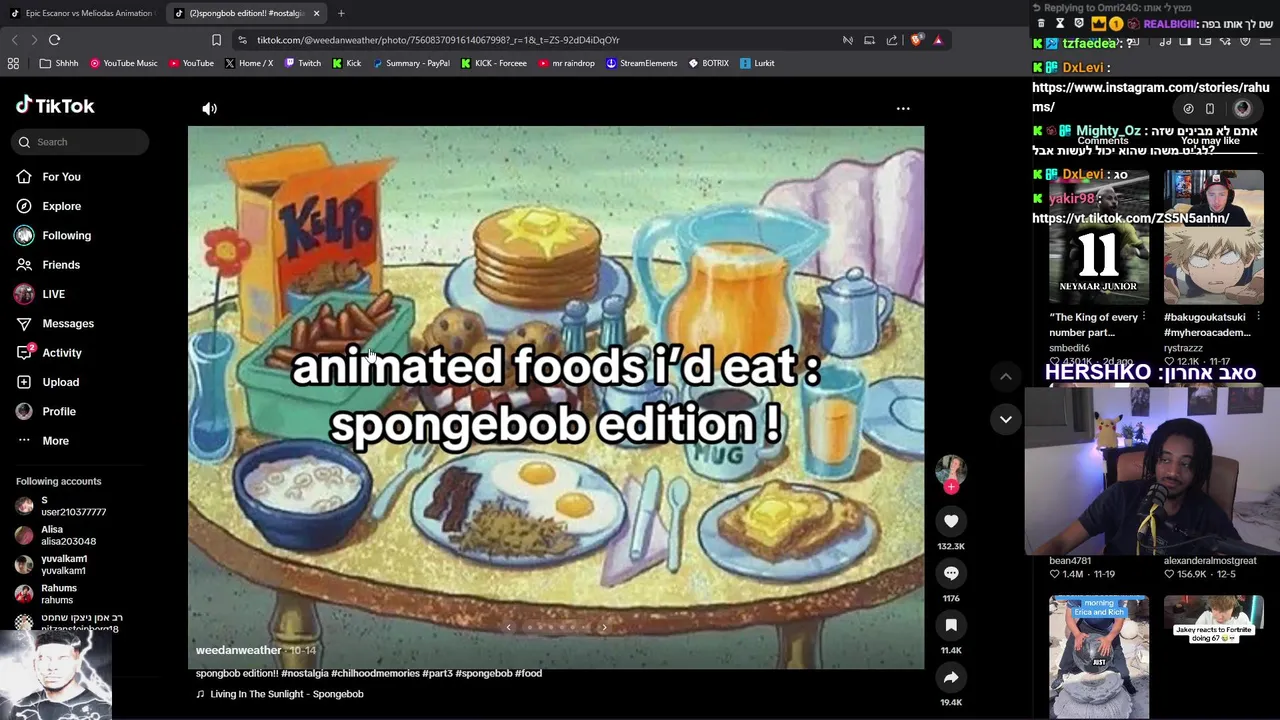The image size is (1280, 720).
Task: Open the Neymar Junior 11 video thumbnail
Action: tap(1099, 240)
